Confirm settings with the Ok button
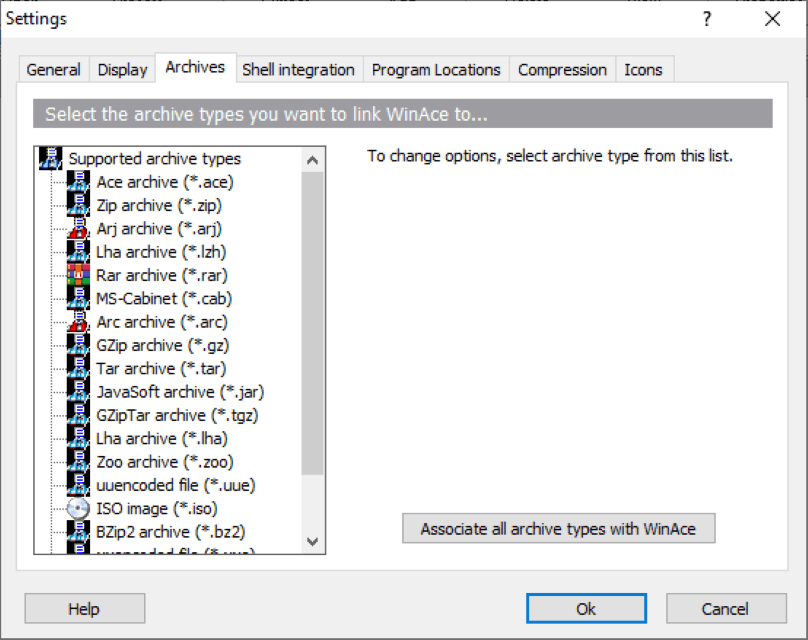 coord(586,609)
